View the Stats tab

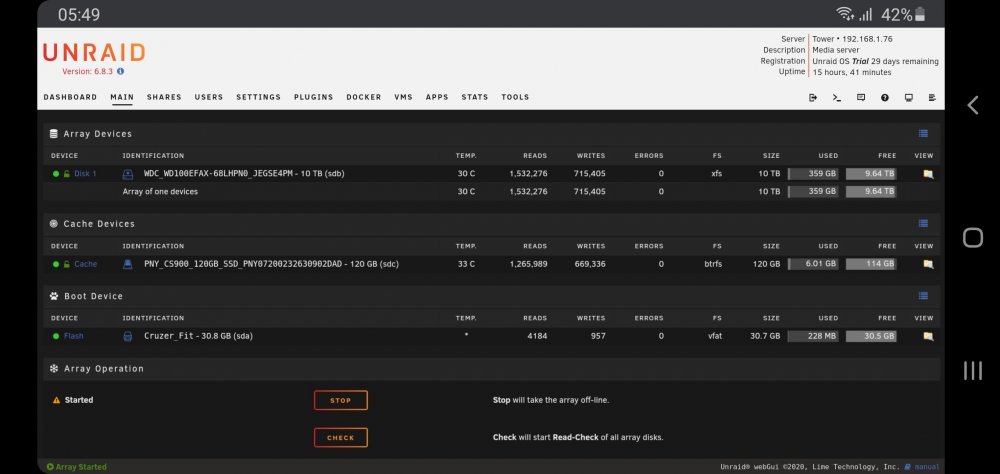click(x=474, y=98)
